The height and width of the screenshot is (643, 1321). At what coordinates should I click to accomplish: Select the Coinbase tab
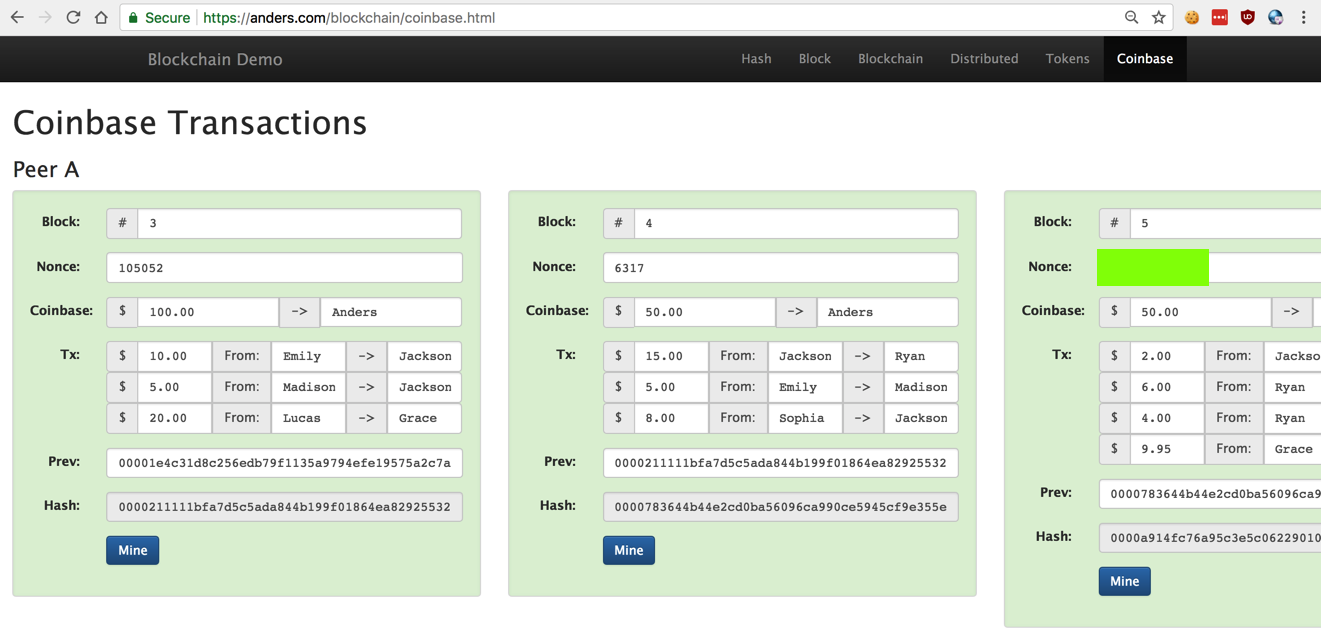pyautogui.click(x=1145, y=59)
